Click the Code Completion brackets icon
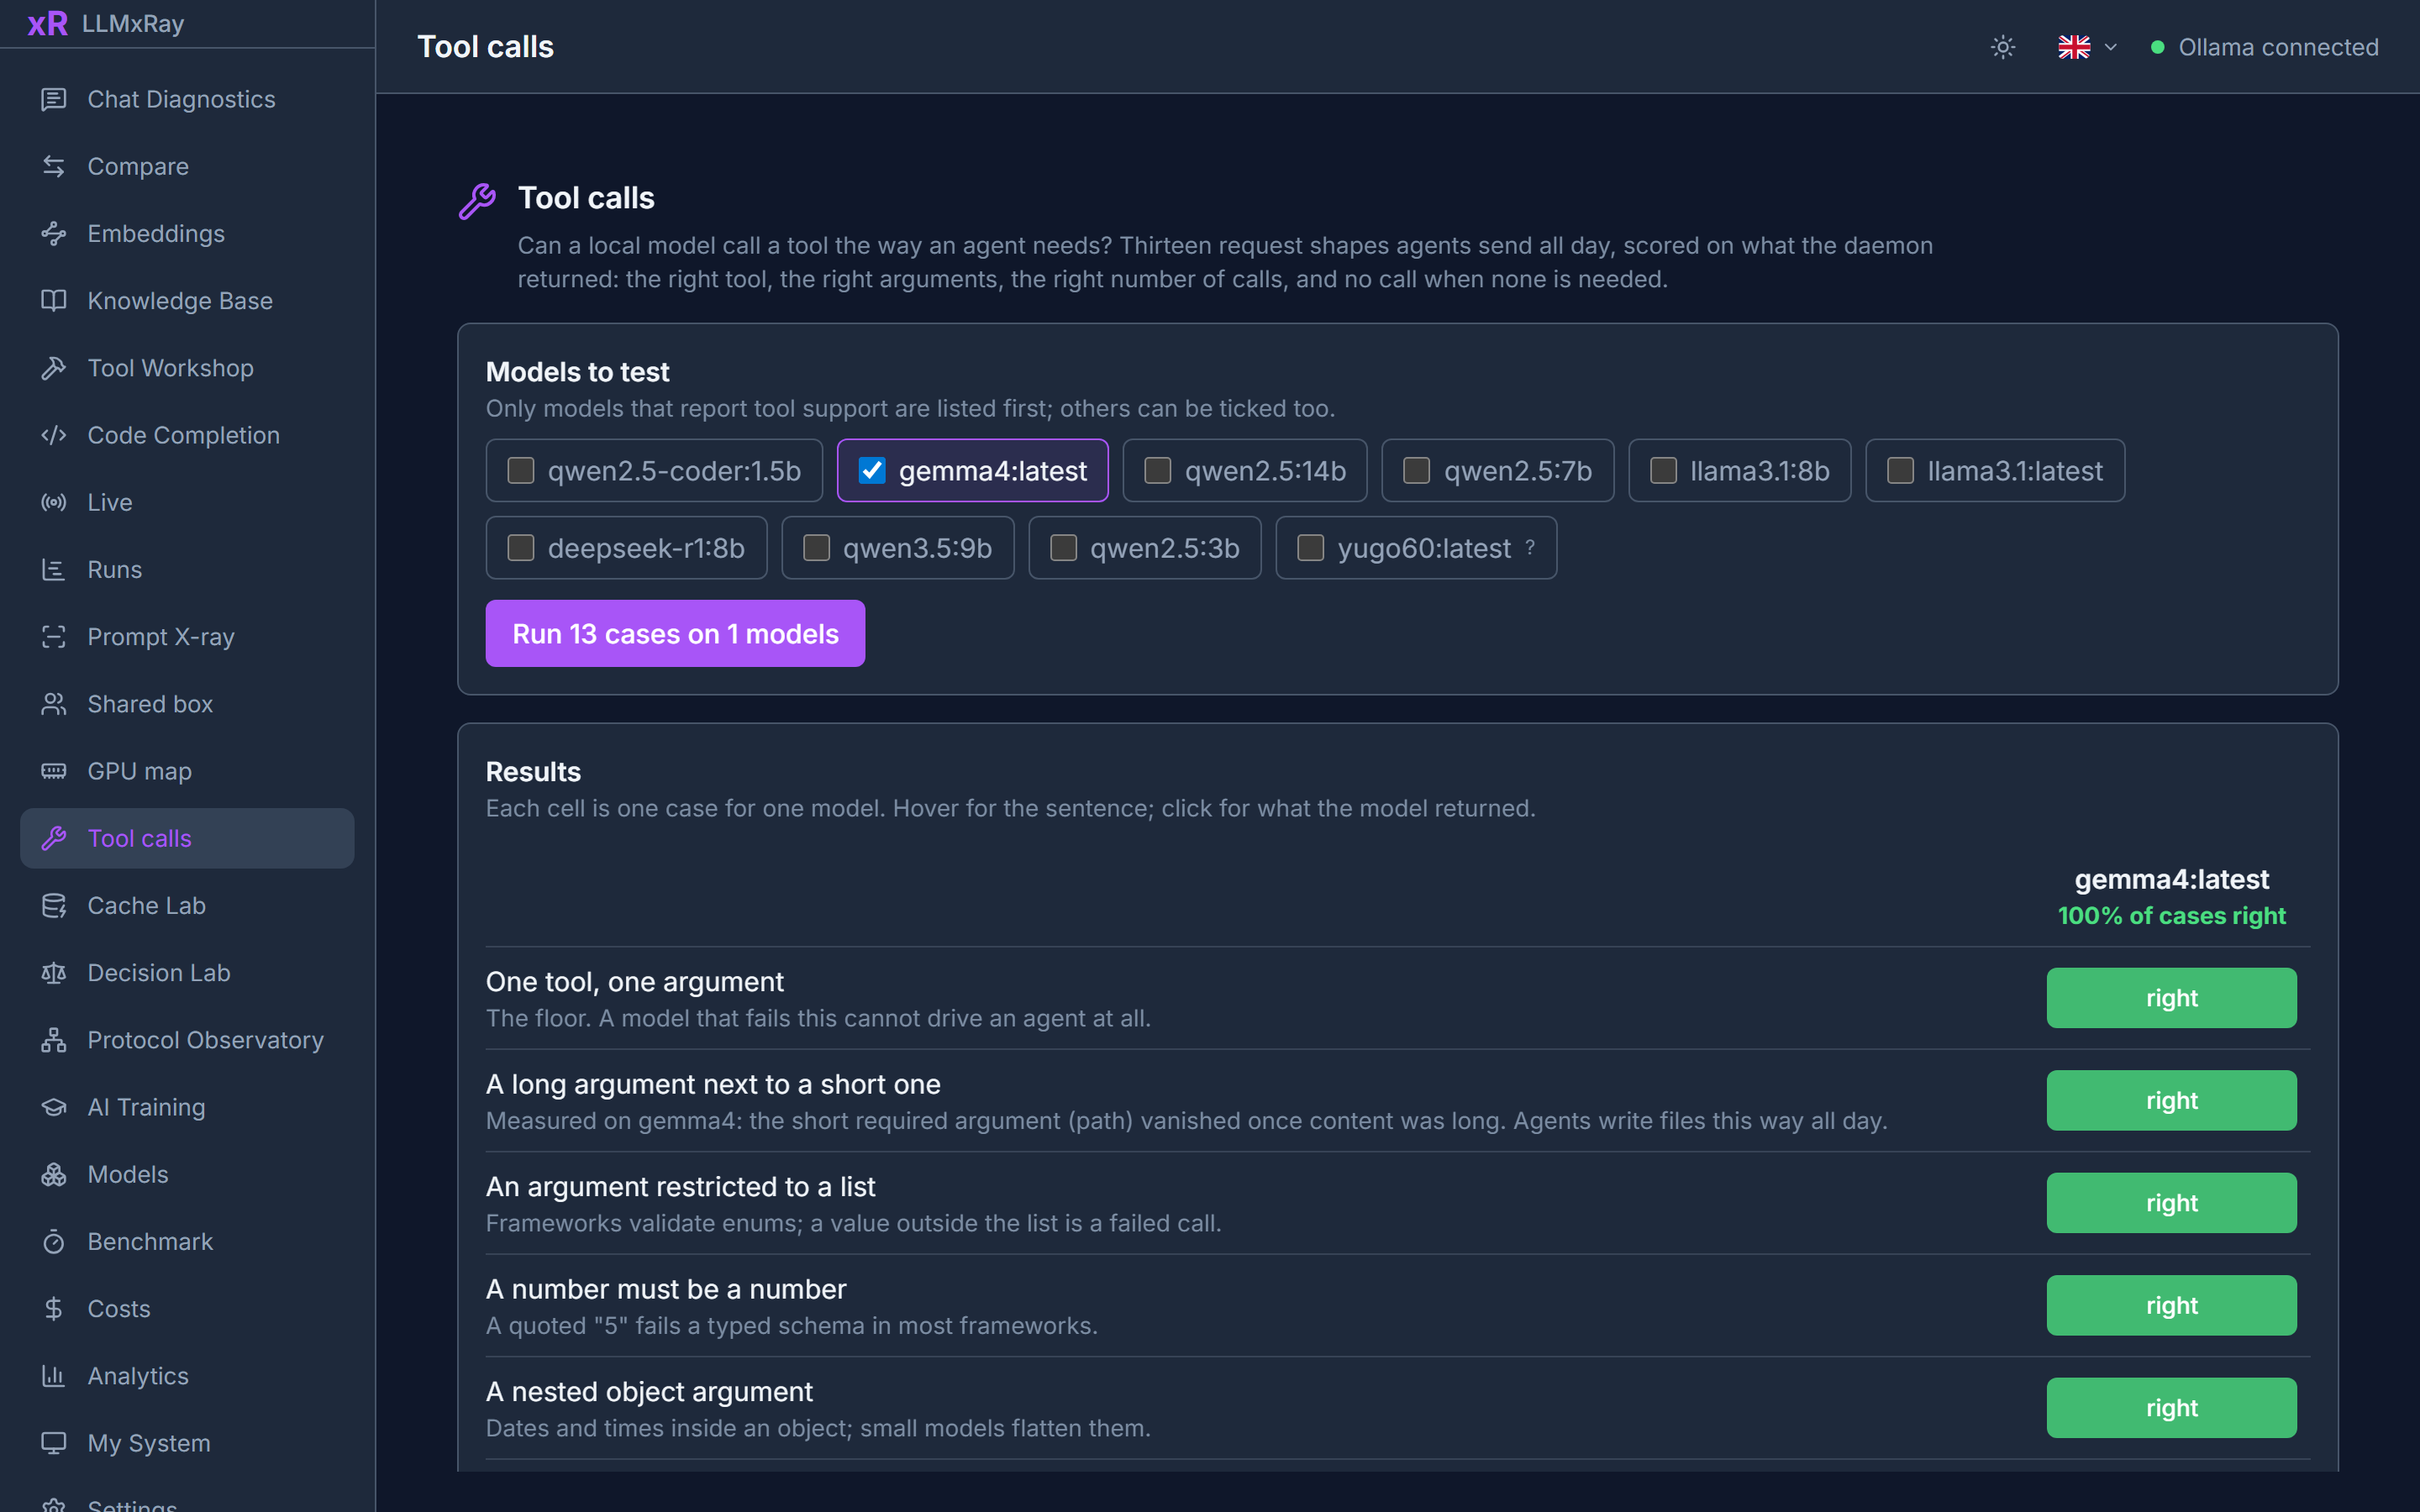The width and height of the screenshot is (2420, 1512). [x=54, y=435]
